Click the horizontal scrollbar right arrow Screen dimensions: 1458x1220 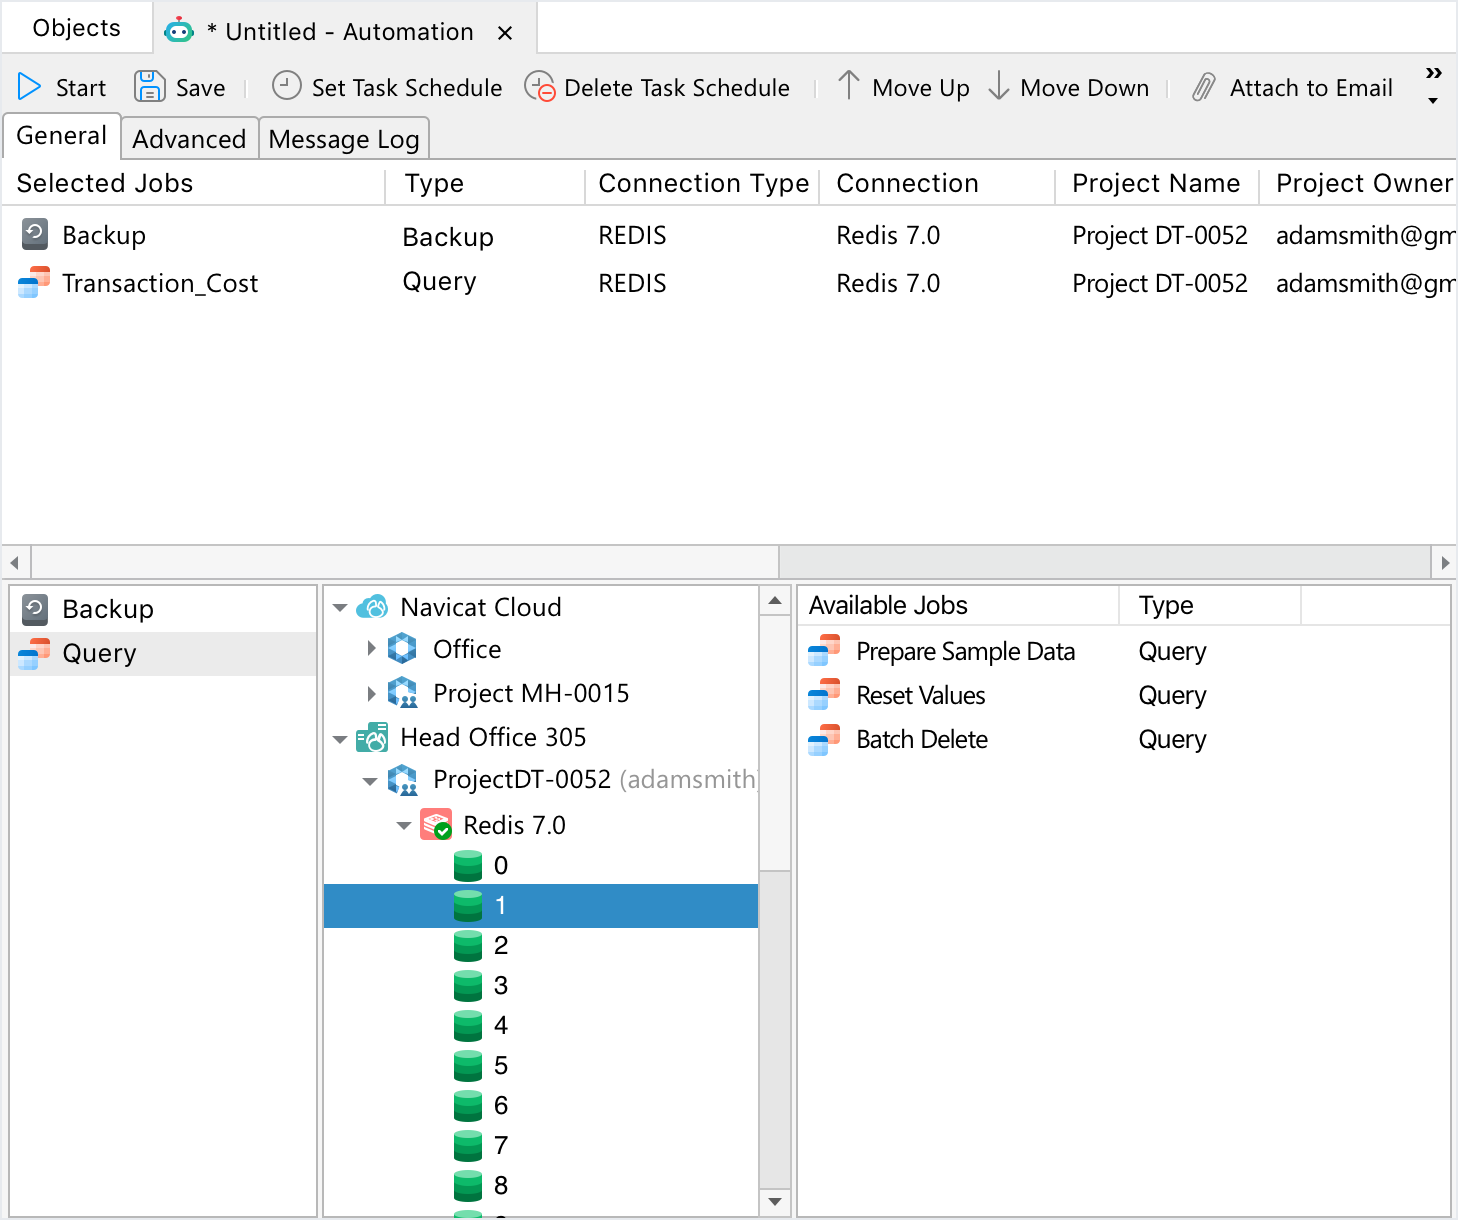pos(1444,562)
